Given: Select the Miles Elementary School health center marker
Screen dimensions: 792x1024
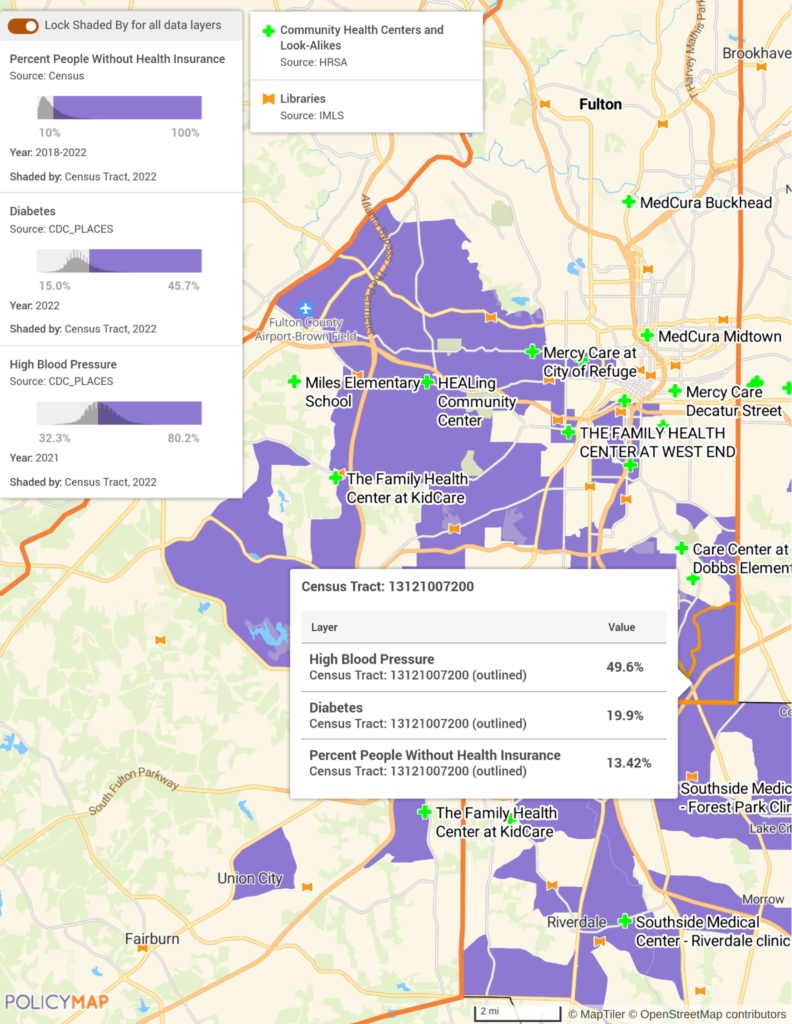Looking at the screenshot, I should (294, 382).
